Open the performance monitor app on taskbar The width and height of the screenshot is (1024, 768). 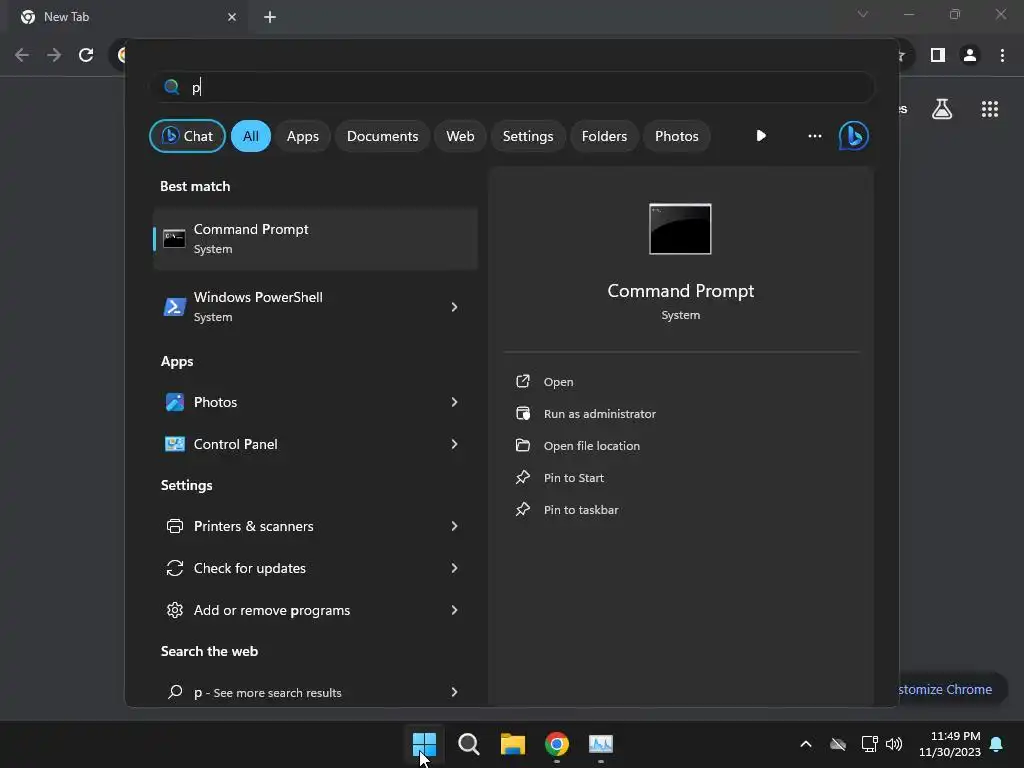tap(601, 744)
